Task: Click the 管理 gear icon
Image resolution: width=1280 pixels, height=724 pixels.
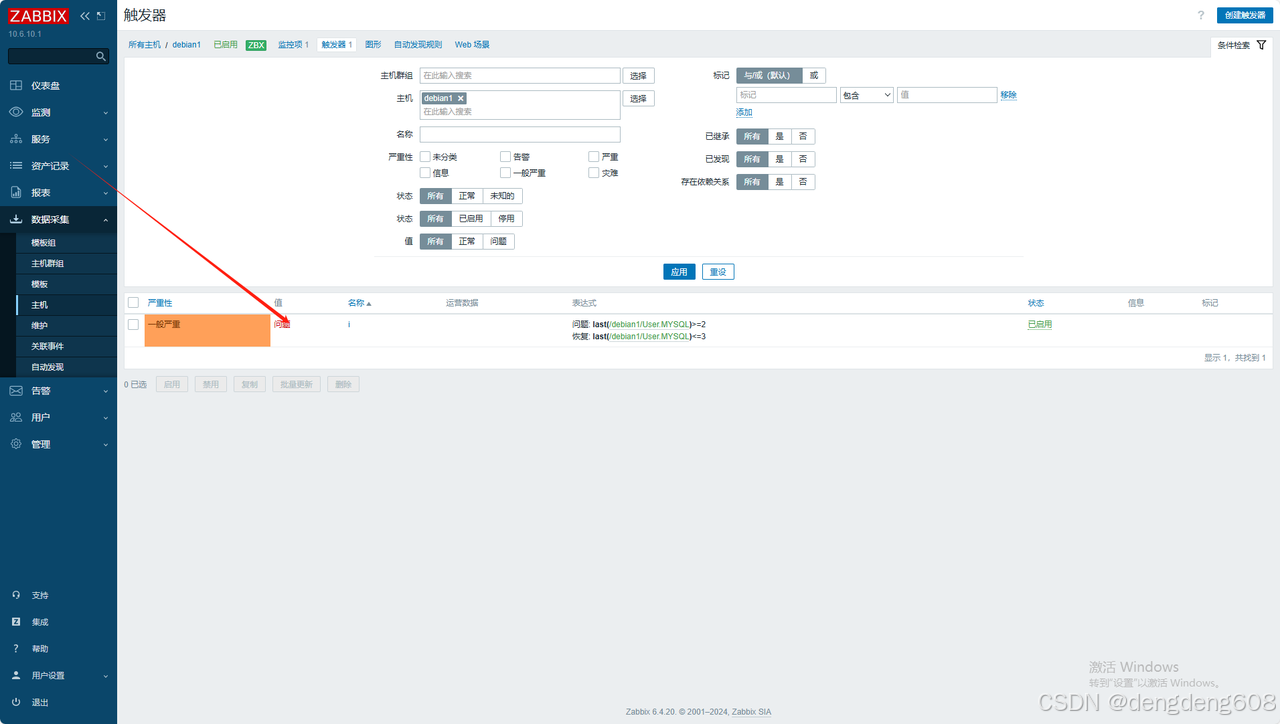Action: [x=16, y=444]
